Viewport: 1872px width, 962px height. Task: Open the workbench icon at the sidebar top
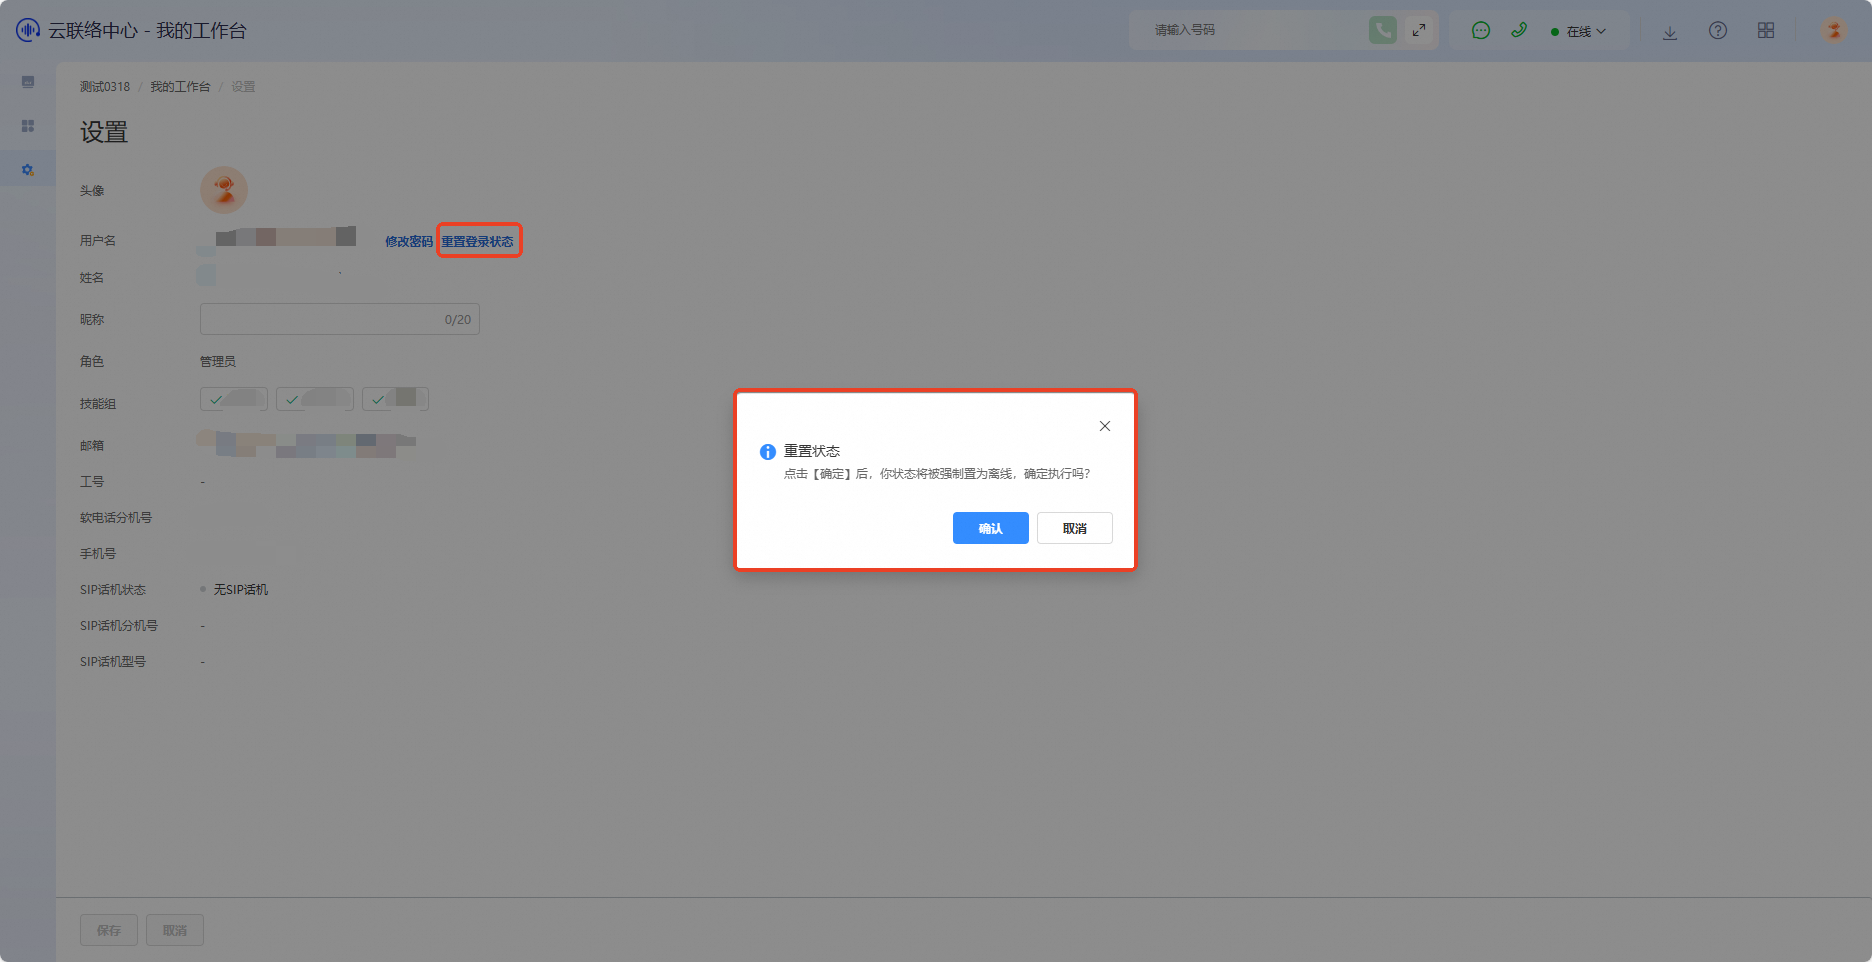[28, 82]
